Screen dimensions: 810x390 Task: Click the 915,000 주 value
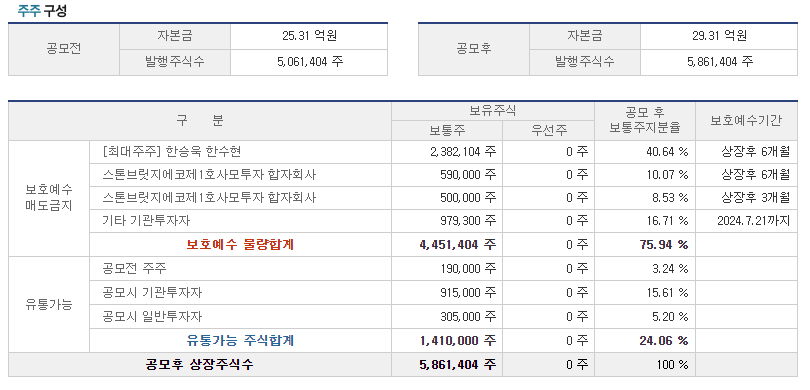468,292
